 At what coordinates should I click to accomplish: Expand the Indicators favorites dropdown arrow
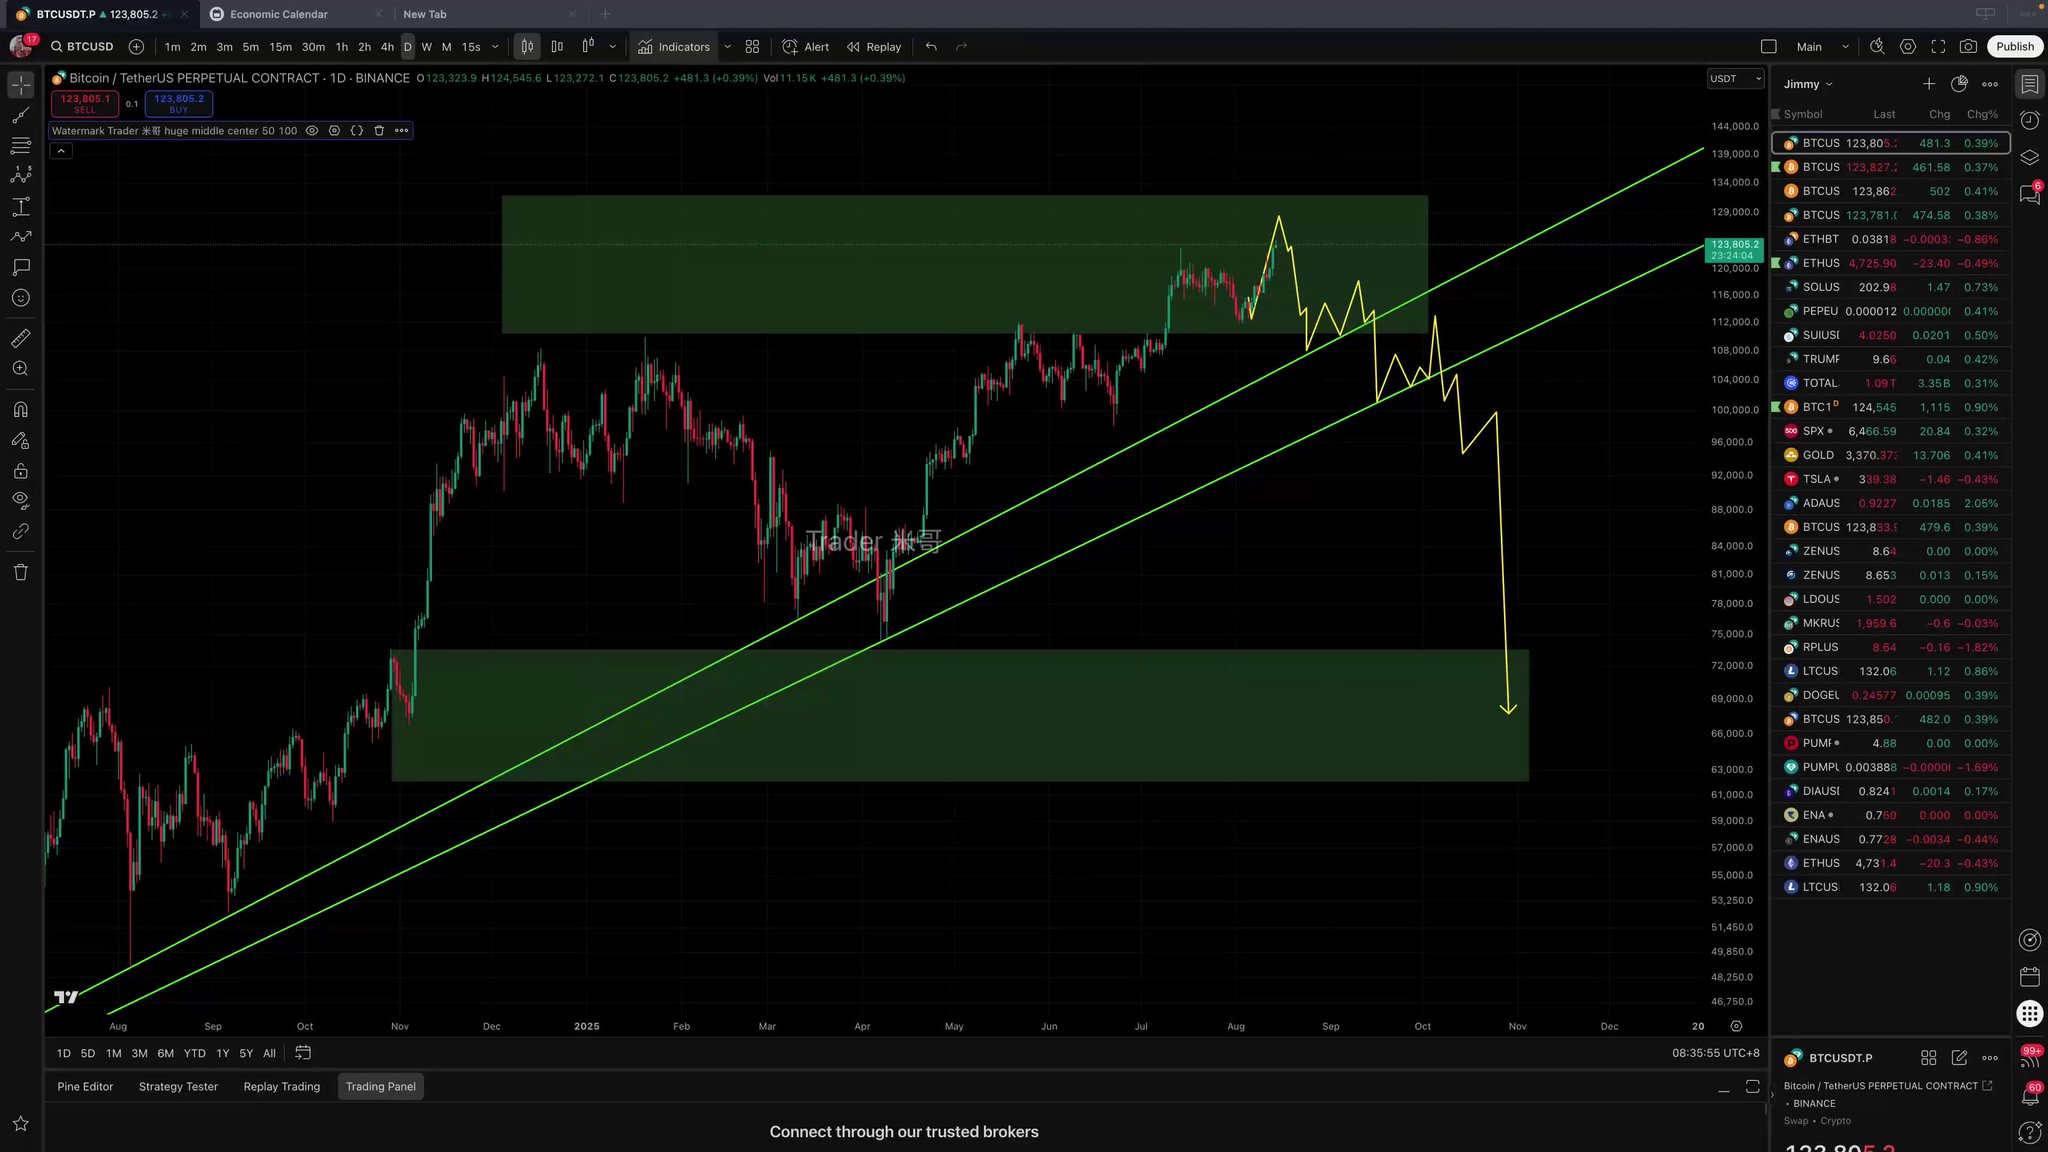[x=727, y=47]
